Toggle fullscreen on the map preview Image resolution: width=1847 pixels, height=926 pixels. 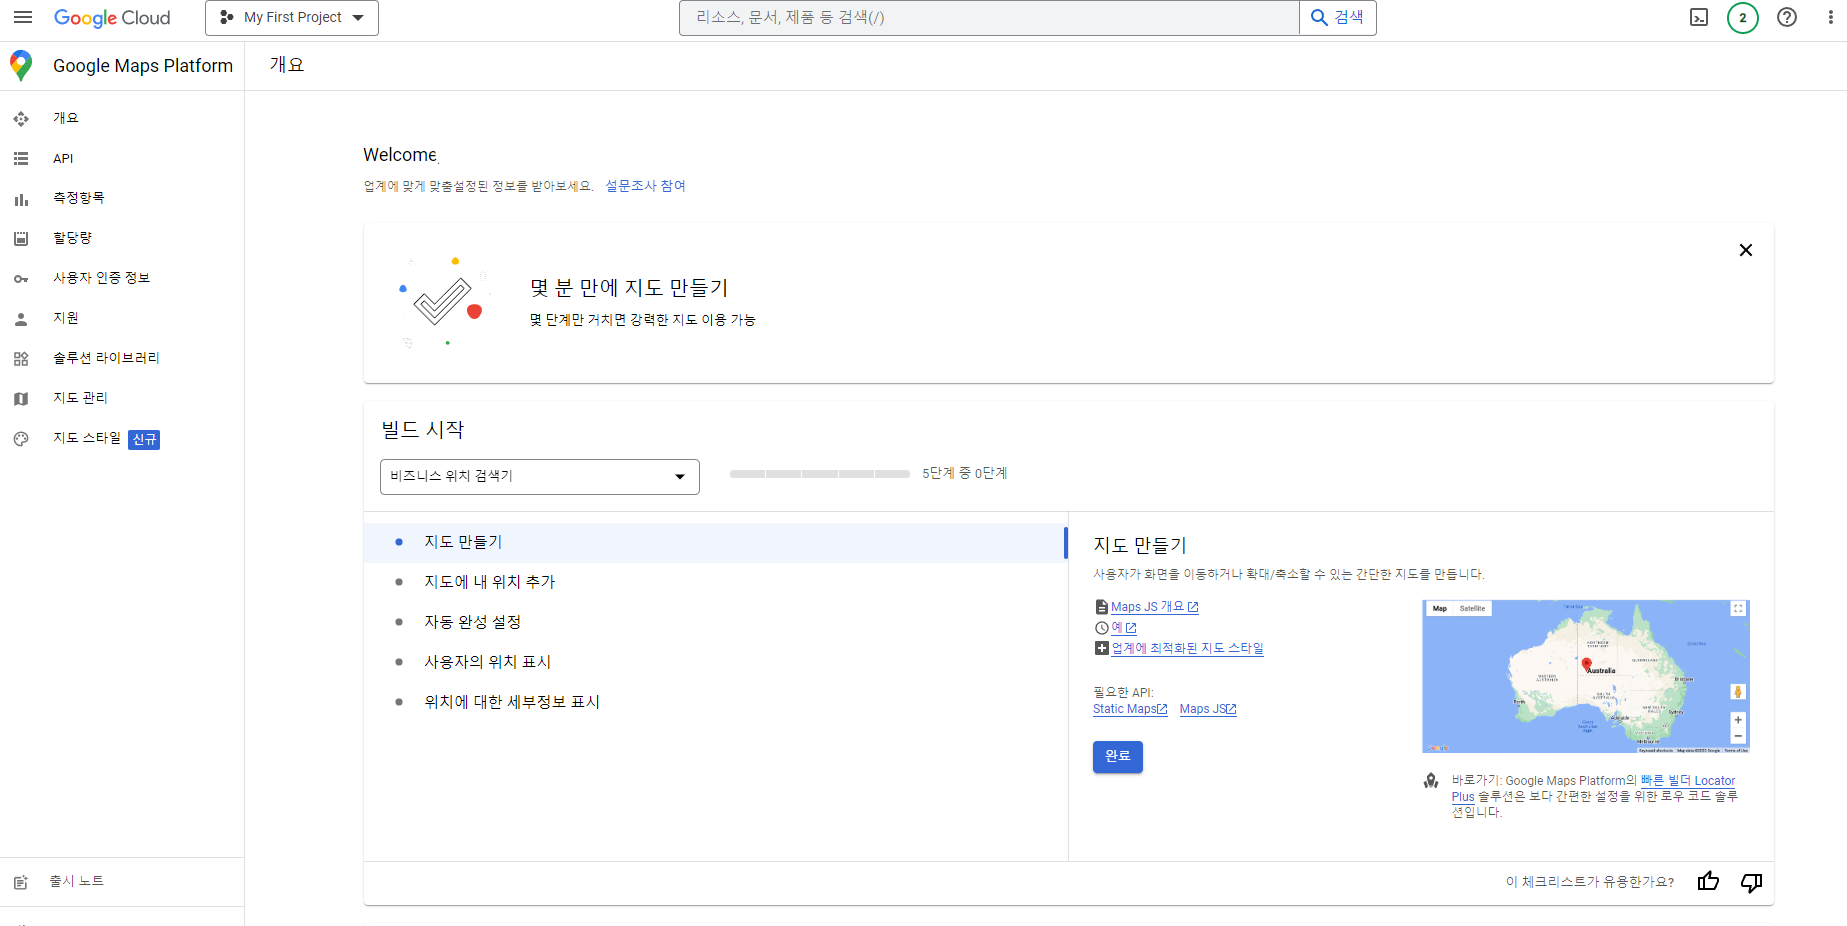pyautogui.click(x=1738, y=608)
